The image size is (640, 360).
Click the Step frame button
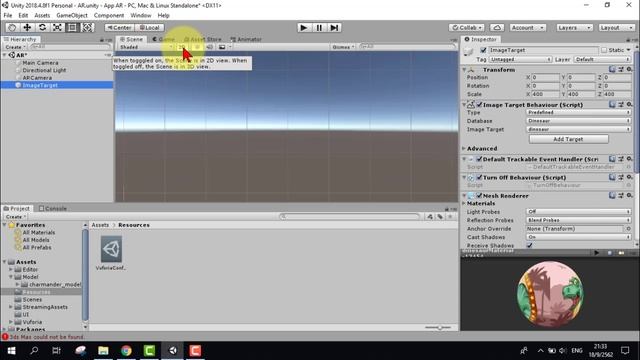coord(334,27)
